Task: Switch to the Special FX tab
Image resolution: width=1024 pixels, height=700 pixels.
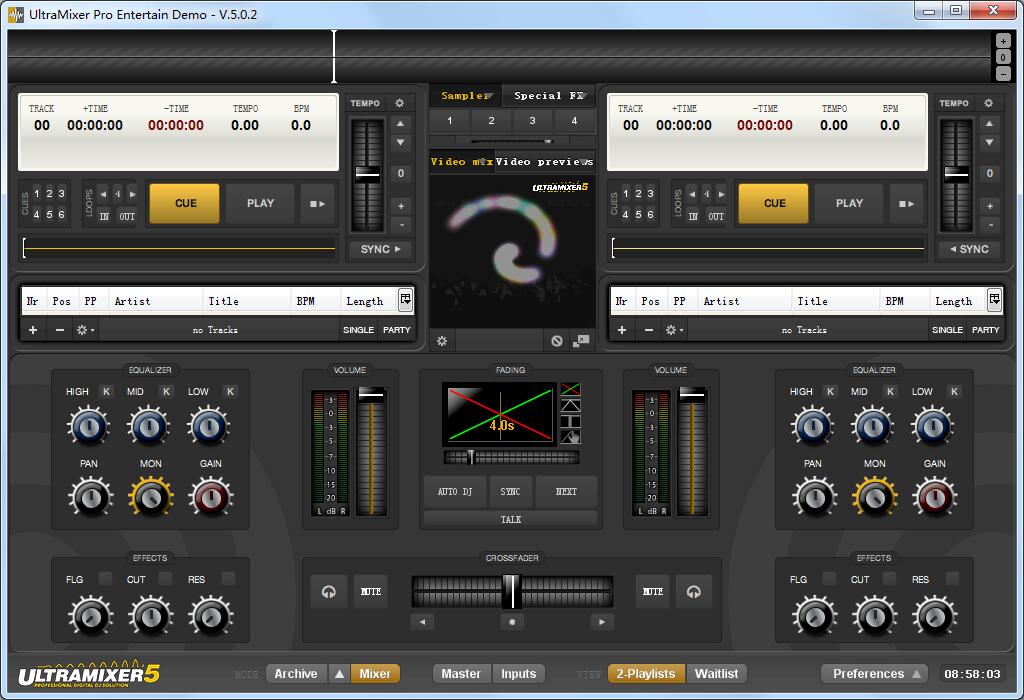Action: 548,96
